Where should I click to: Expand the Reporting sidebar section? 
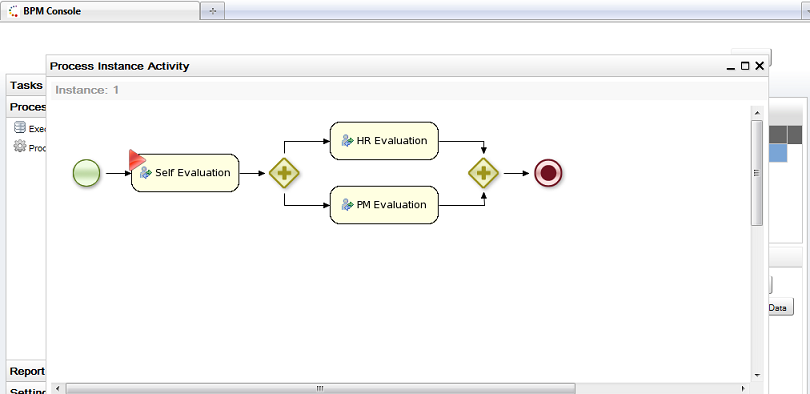[26, 371]
